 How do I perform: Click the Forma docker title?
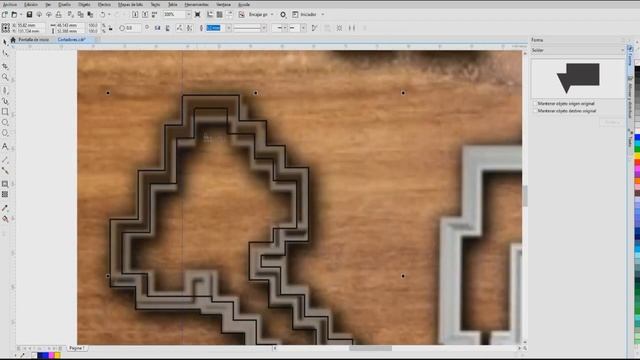point(537,40)
